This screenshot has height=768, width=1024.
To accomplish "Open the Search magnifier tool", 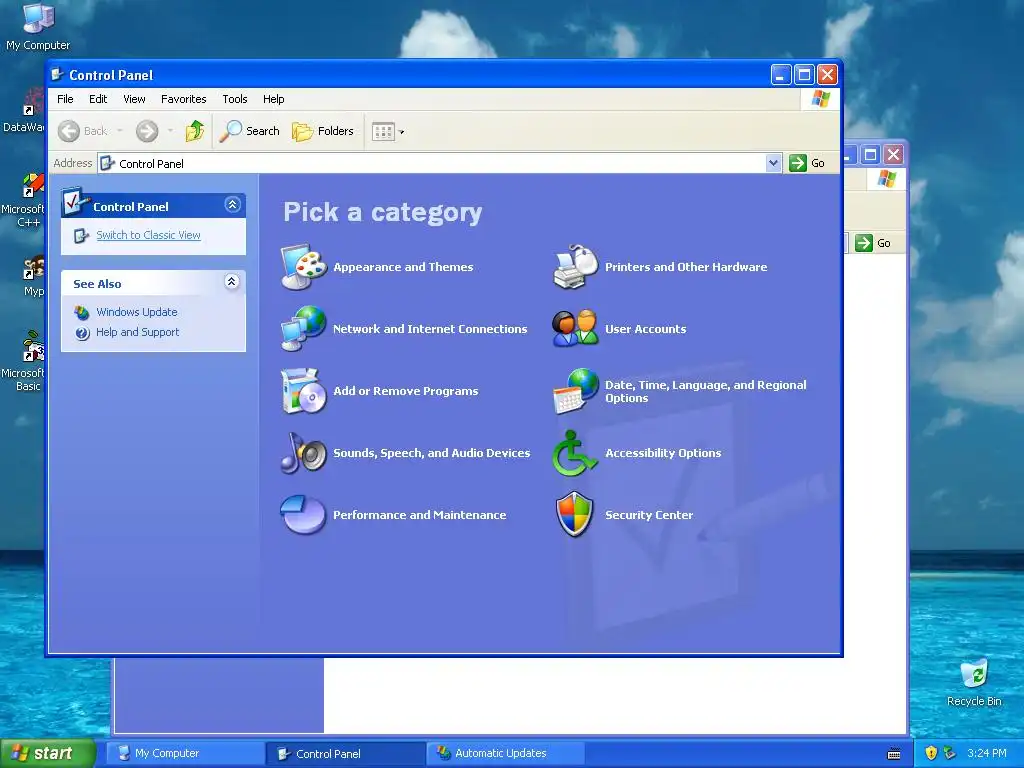I will point(249,131).
